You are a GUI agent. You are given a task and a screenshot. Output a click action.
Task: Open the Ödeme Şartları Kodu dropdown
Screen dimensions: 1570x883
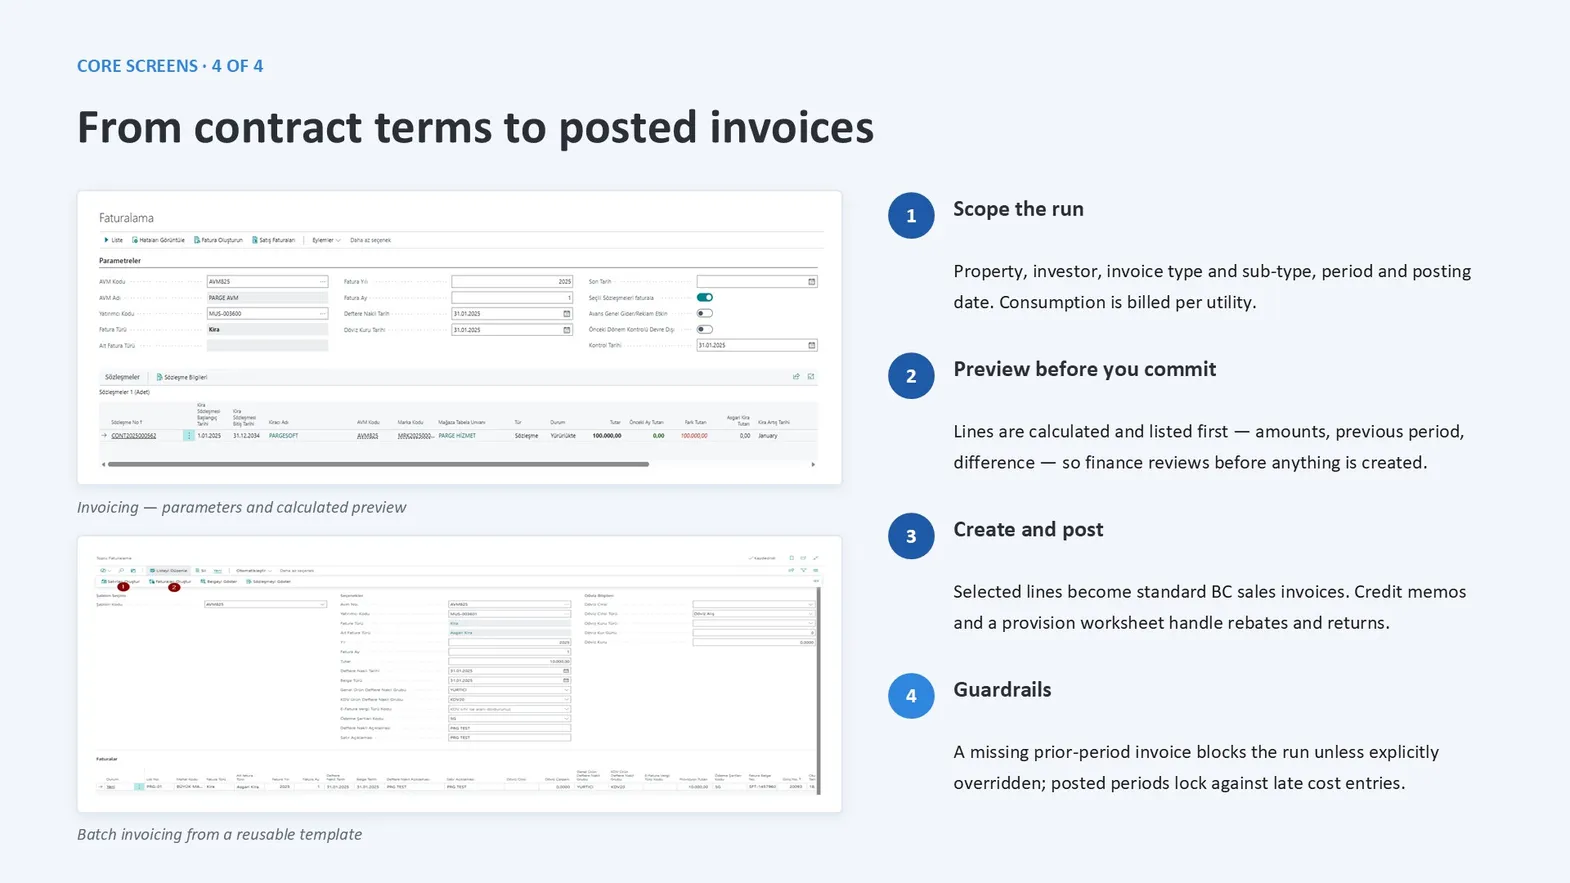(567, 719)
